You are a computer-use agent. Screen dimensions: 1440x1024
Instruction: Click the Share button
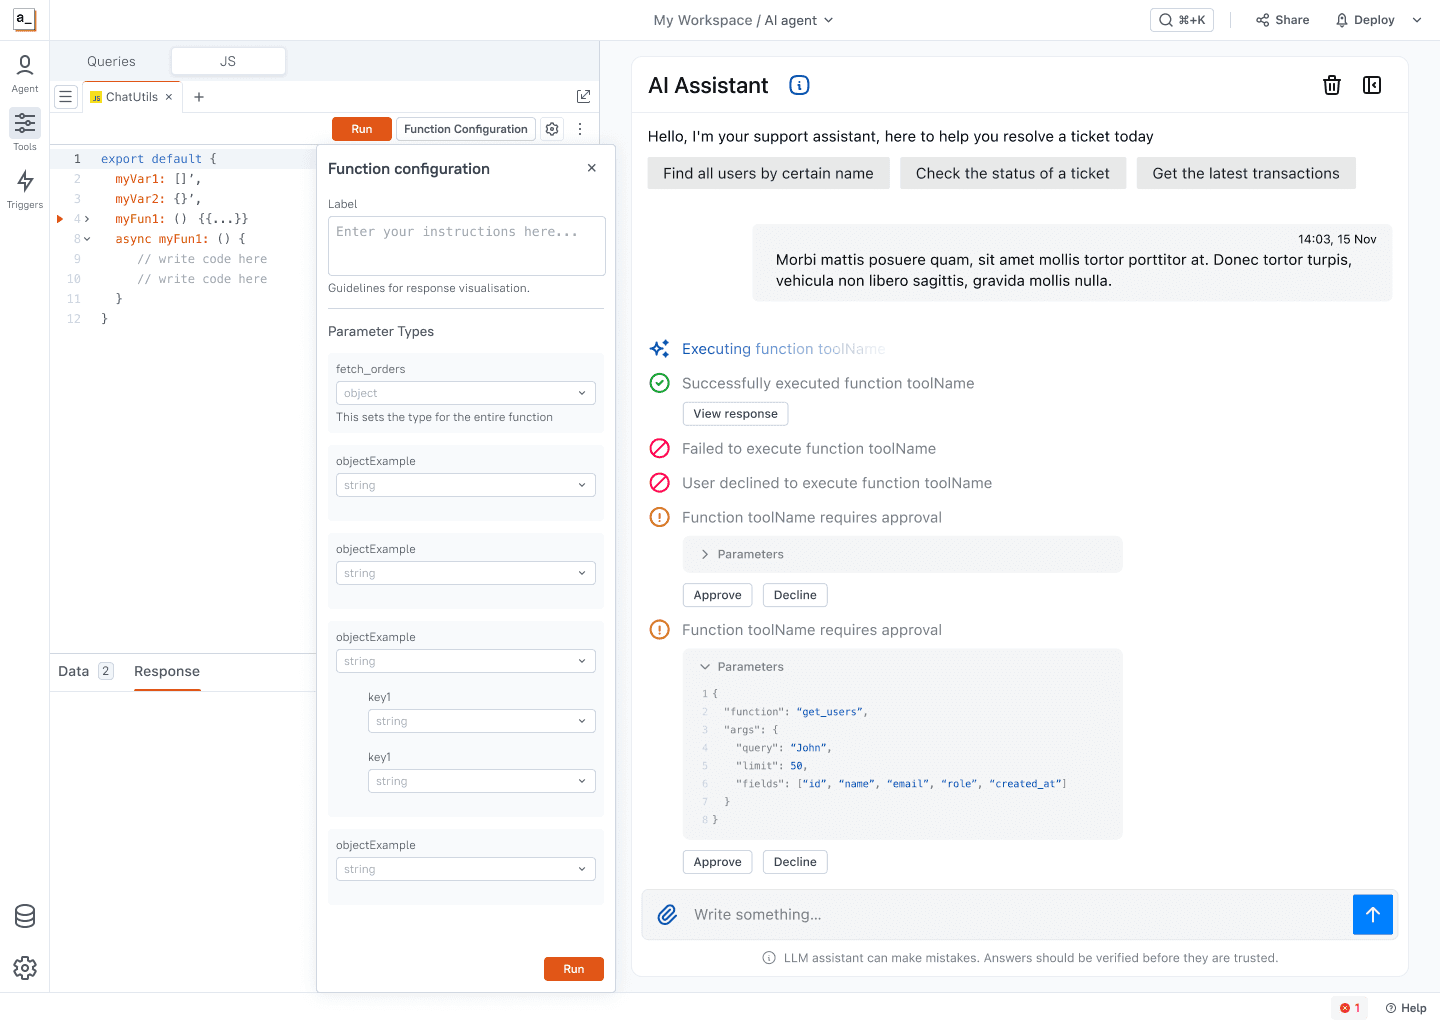point(1283,20)
